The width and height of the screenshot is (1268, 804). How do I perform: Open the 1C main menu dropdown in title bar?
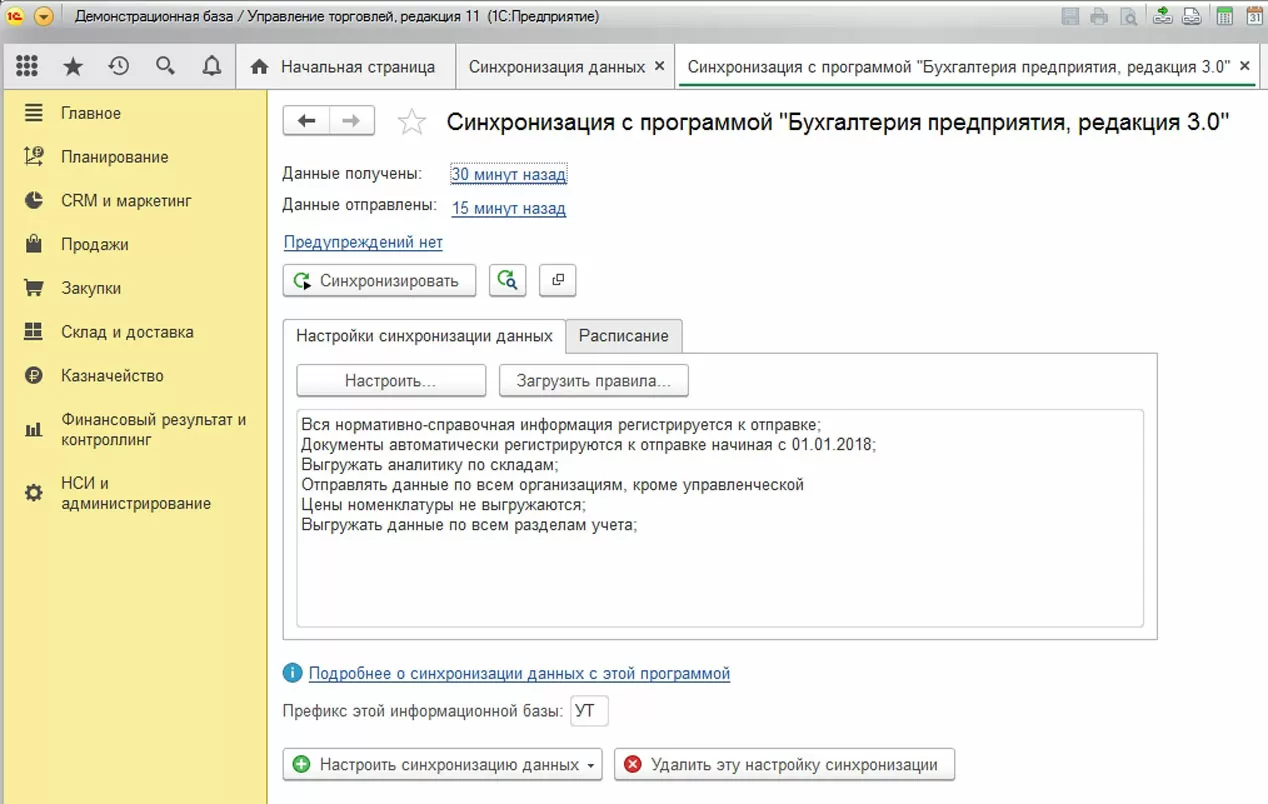[43, 17]
